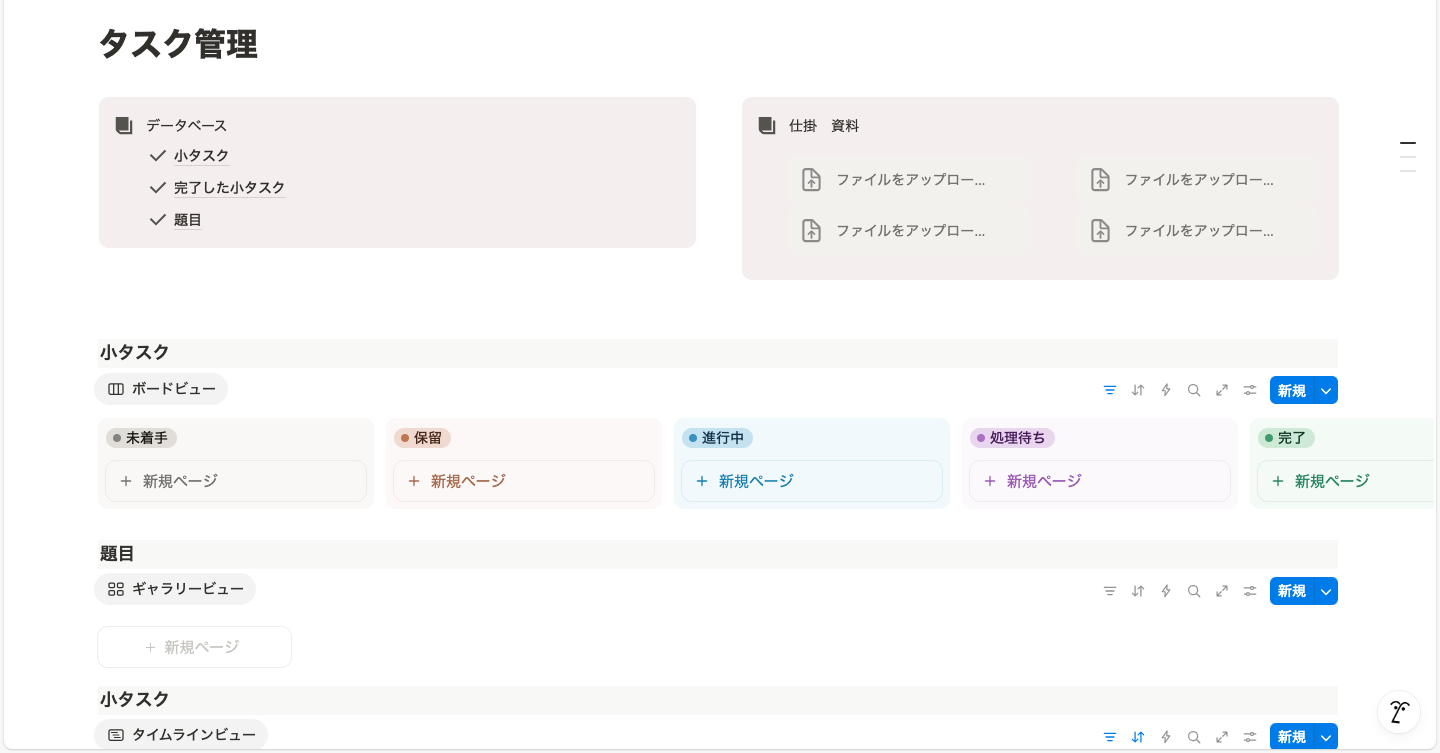Open the view settings icon in the 題目 gallery toolbar
The height and width of the screenshot is (753, 1440).
point(1249,591)
